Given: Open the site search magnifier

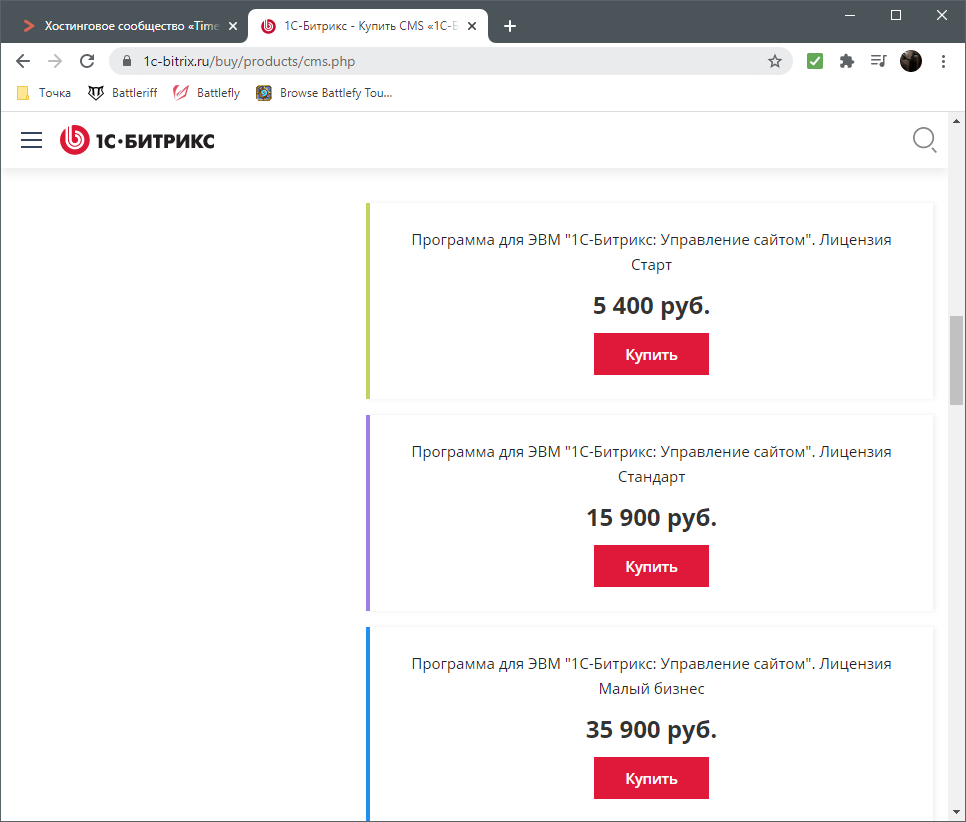Looking at the screenshot, I should 924,140.
